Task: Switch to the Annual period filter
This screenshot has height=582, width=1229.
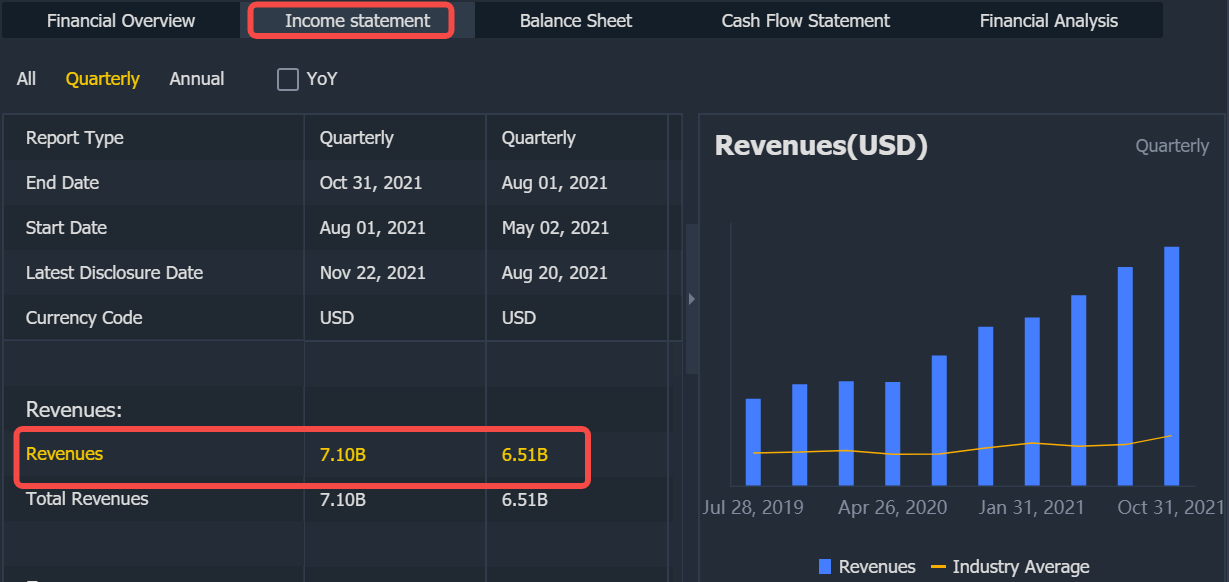Action: (197, 79)
